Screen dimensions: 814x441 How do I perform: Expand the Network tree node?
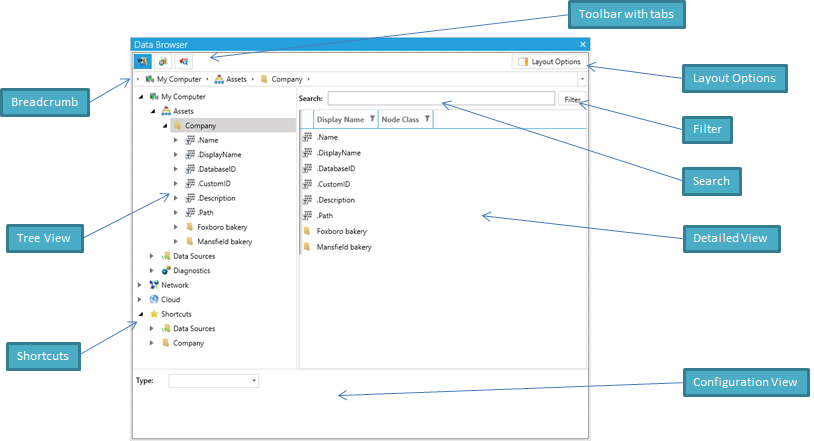(140, 285)
